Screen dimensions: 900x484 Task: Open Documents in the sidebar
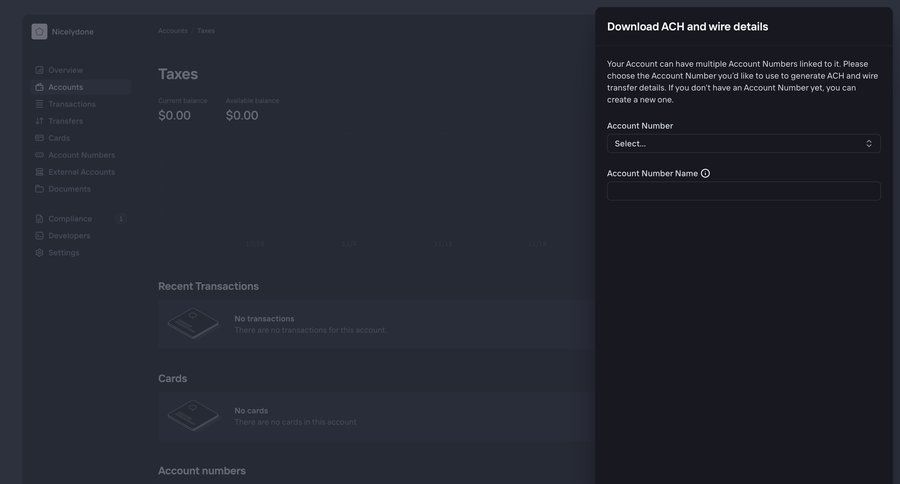[69, 189]
